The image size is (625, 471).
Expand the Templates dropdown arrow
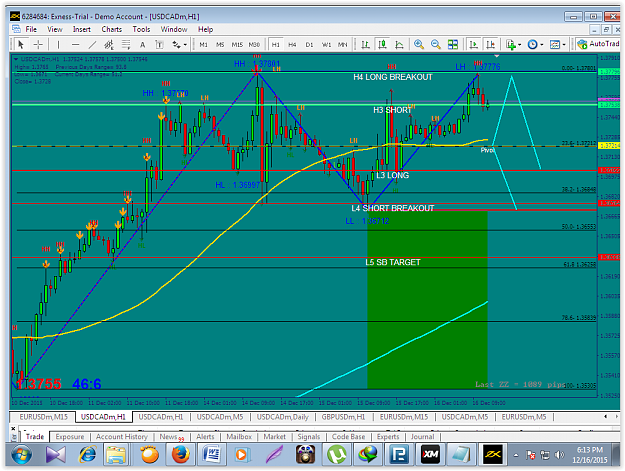coord(564,45)
